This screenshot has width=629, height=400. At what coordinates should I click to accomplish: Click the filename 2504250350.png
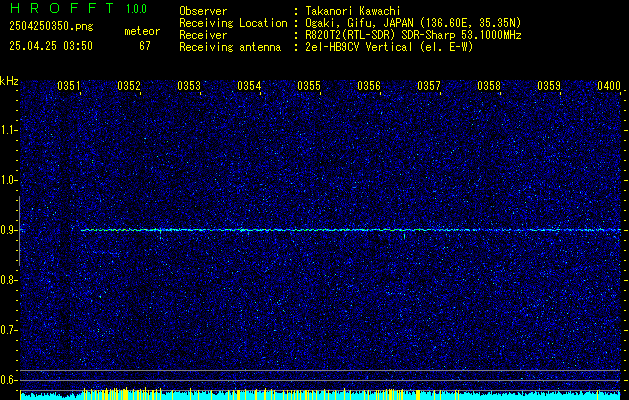pos(51,27)
